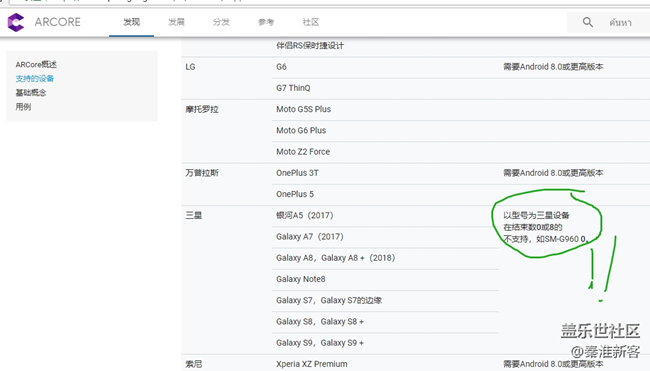Open ARCore概述 in sidebar
This screenshot has height=371, width=650.
(36, 65)
